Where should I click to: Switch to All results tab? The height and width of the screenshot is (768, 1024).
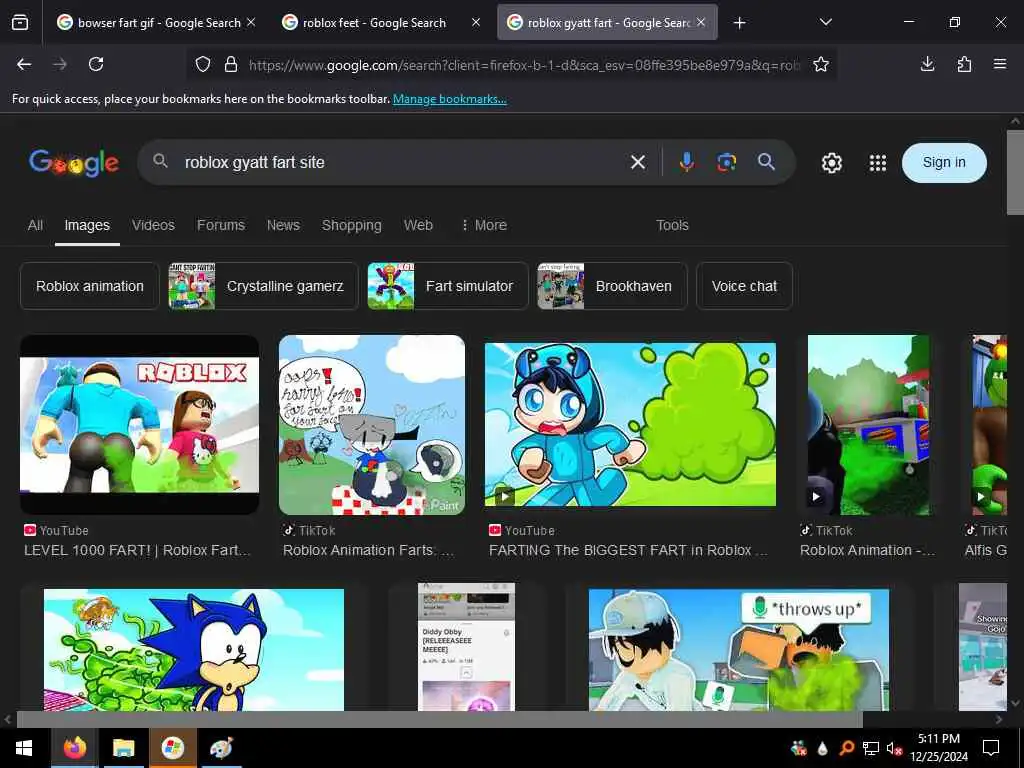click(35, 225)
